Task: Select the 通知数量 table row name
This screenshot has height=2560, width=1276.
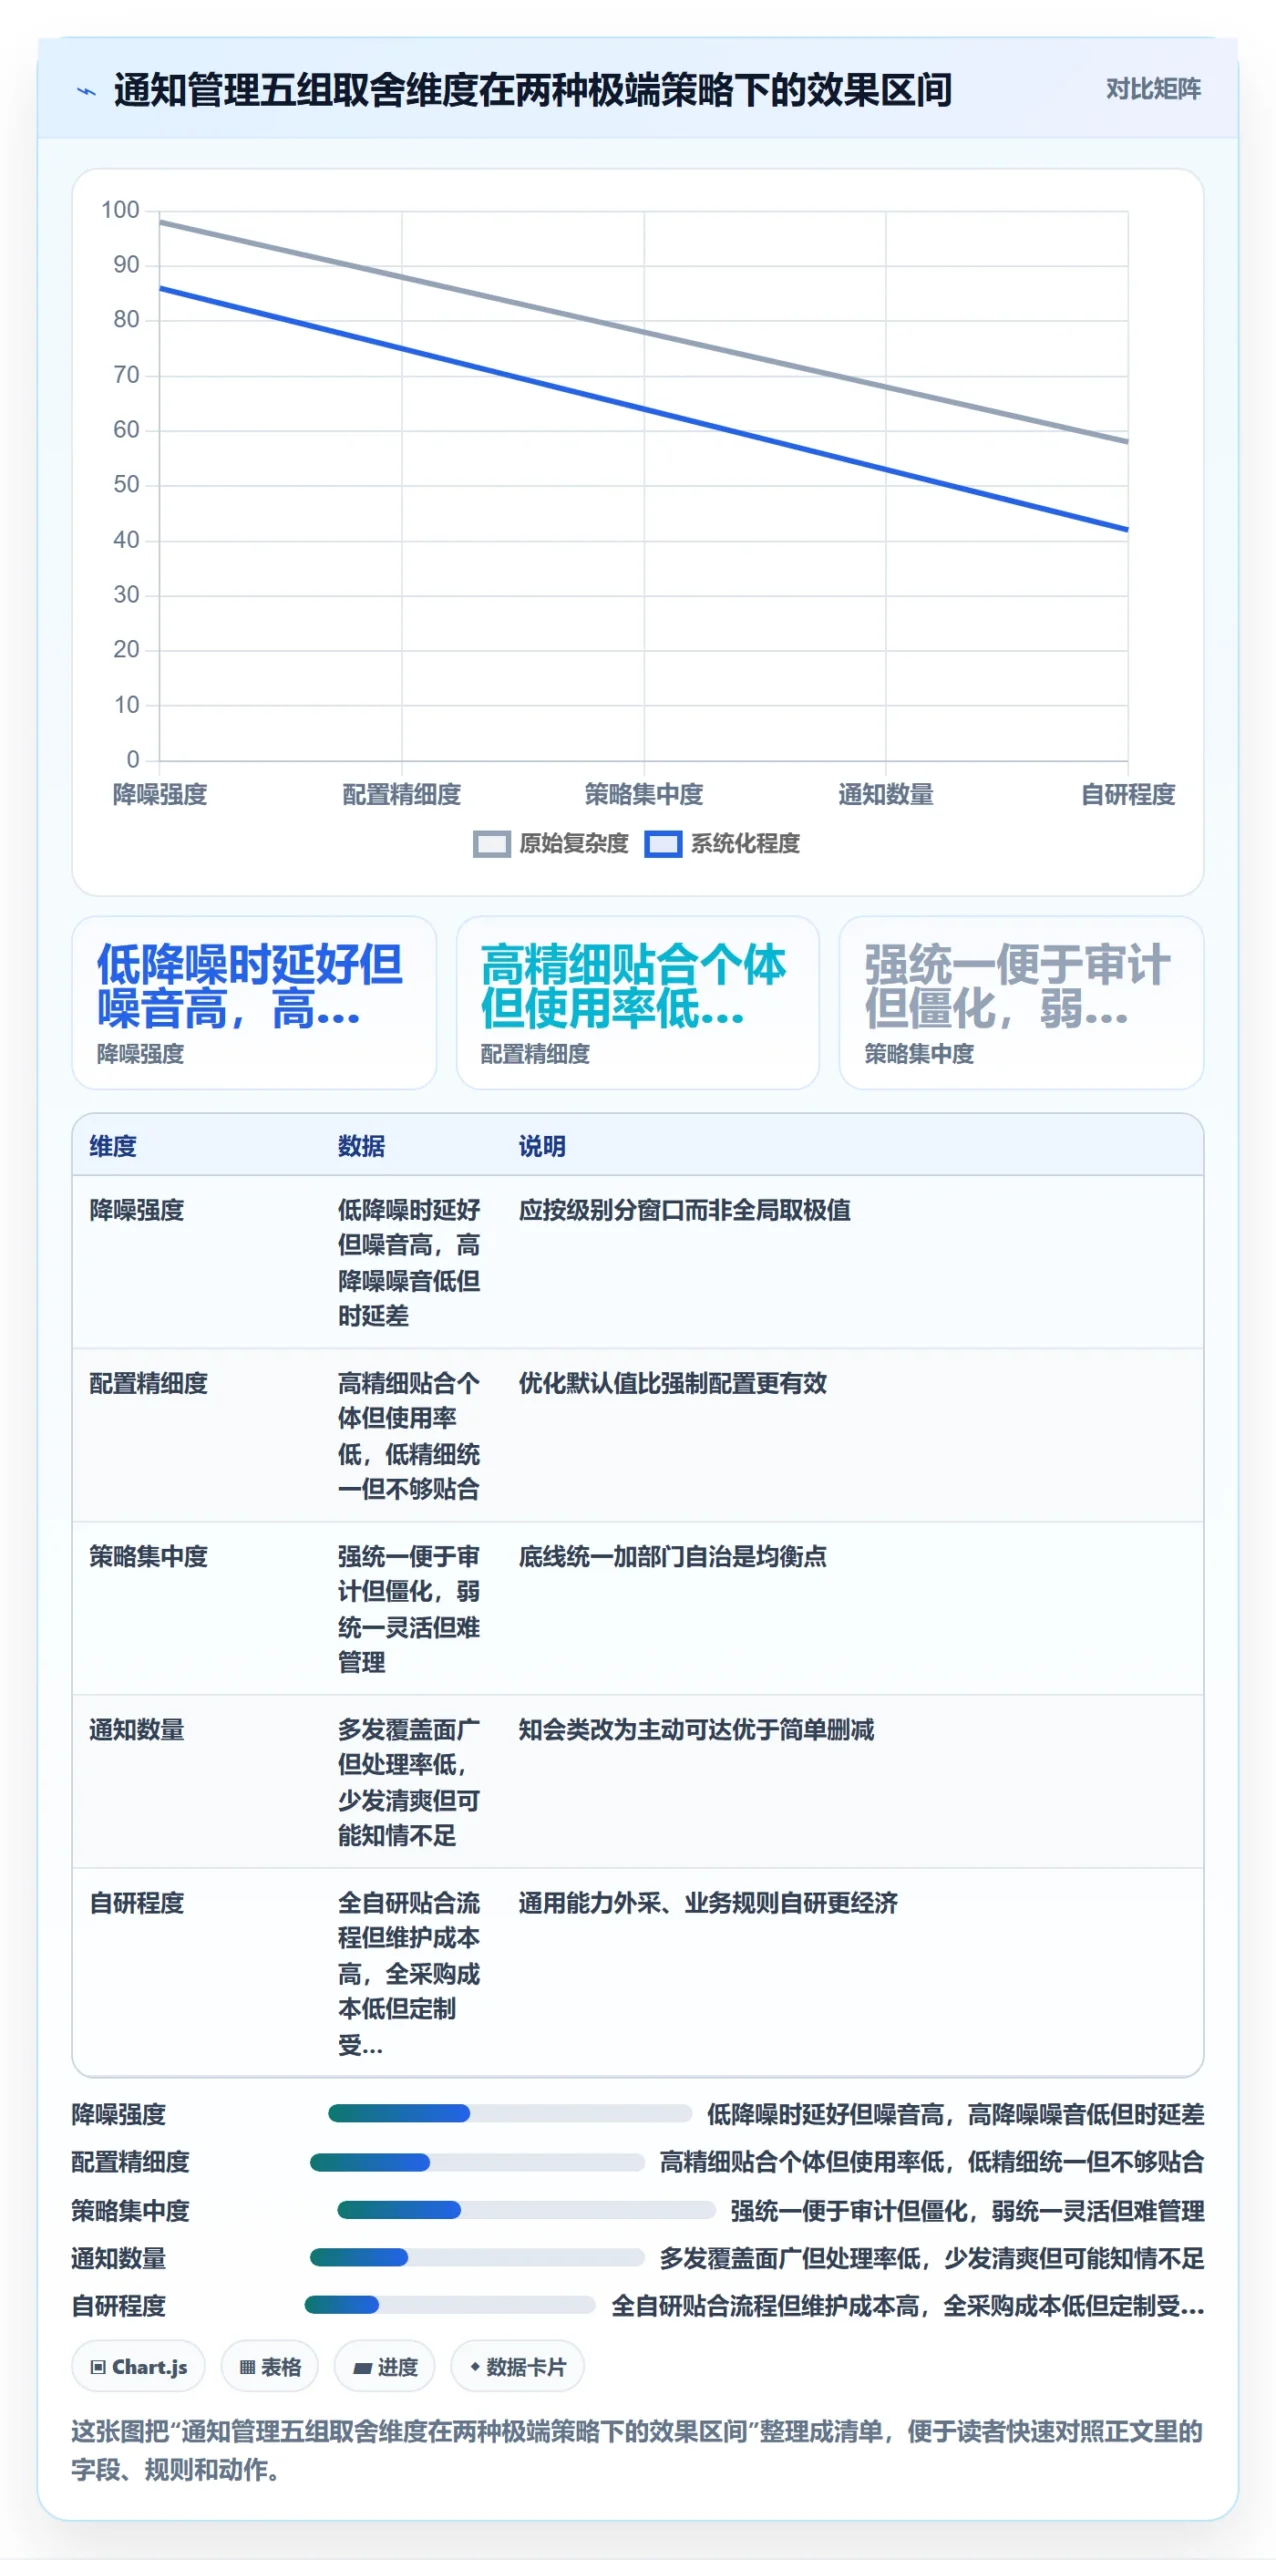Action: coord(137,1729)
